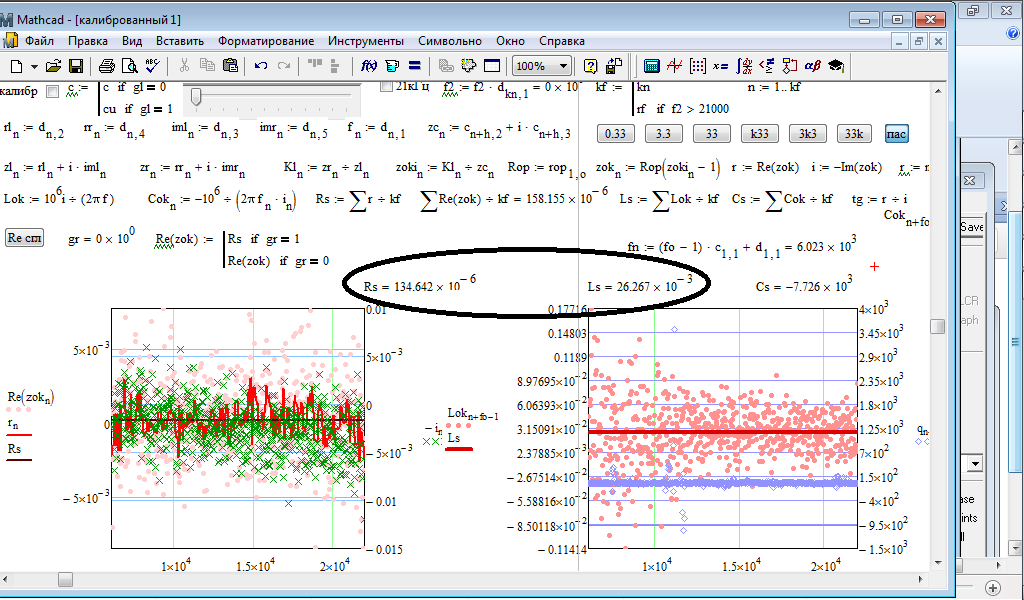1024x600 pixels.
Task: Toggle the 21кГц checkbox
Action: tap(387, 86)
